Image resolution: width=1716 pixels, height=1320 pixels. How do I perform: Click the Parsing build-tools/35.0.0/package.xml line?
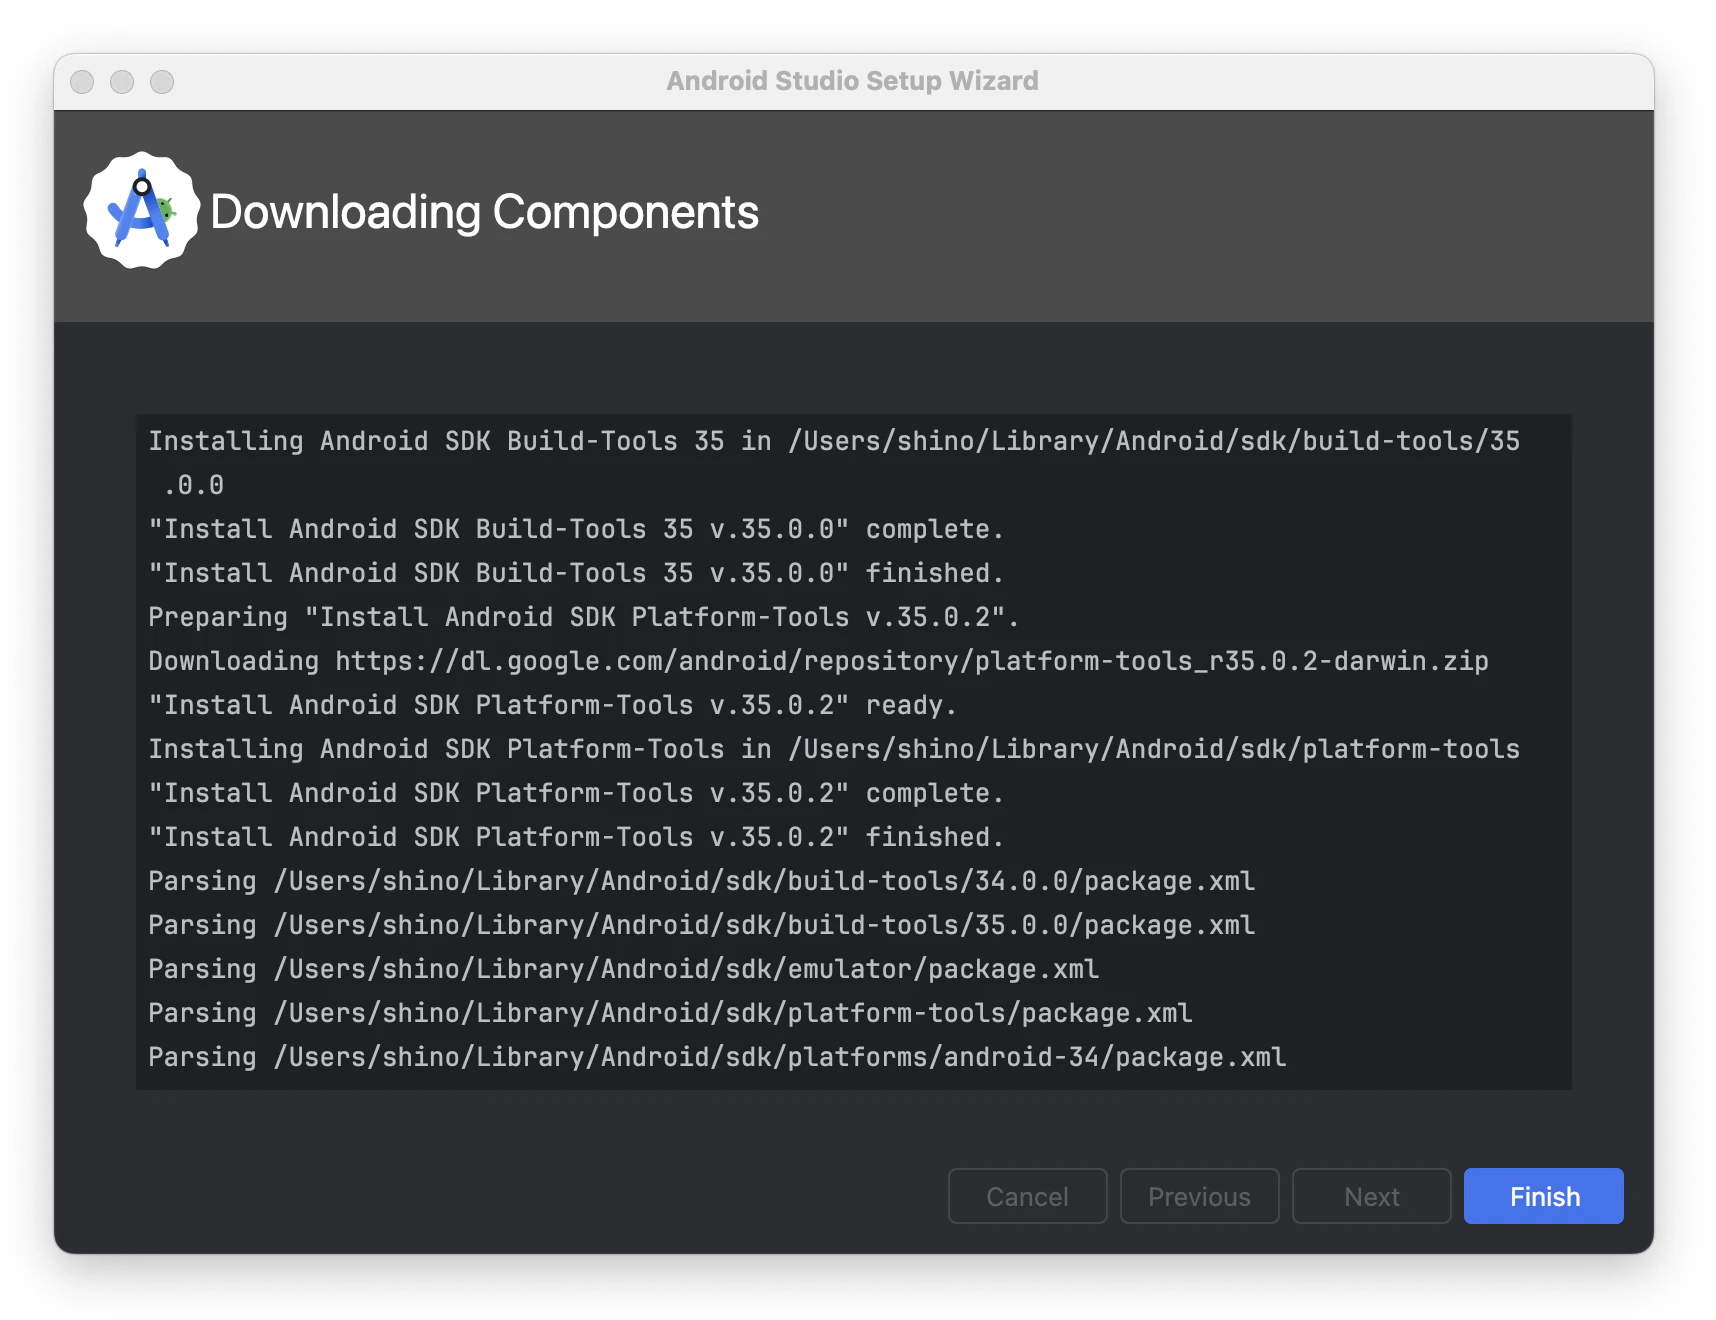(x=701, y=925)
